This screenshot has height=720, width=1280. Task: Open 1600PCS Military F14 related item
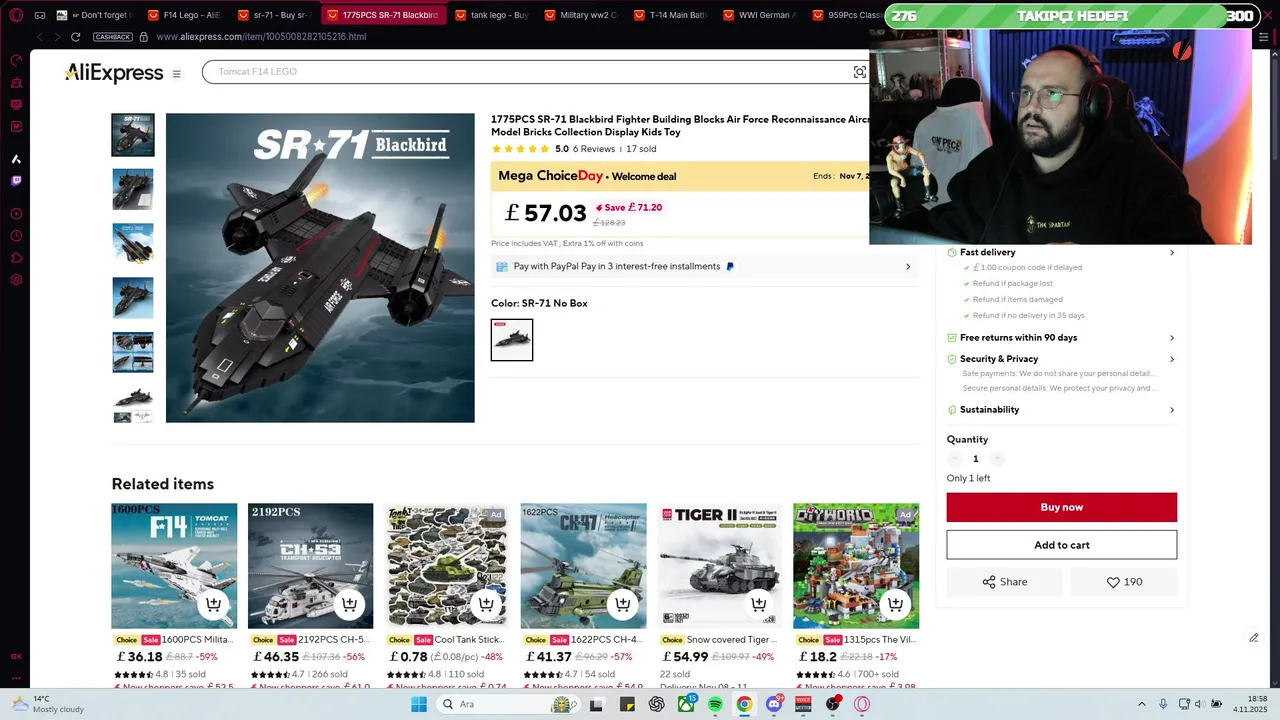(174, 566)
